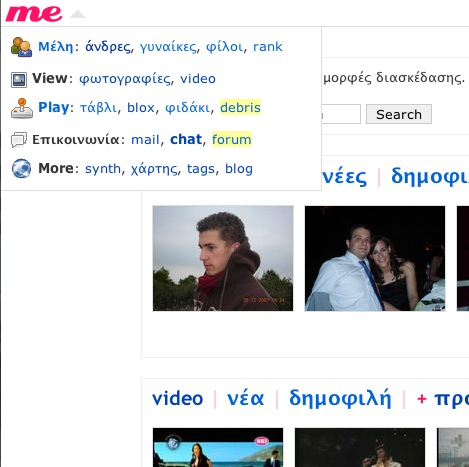Open the χάρτης map link
This screenshot has height=467, width=469.
pos(154,169)
